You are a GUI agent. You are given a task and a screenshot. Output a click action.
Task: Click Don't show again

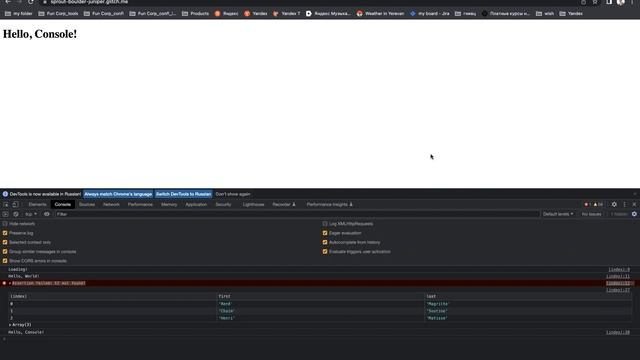pos(233,194)
